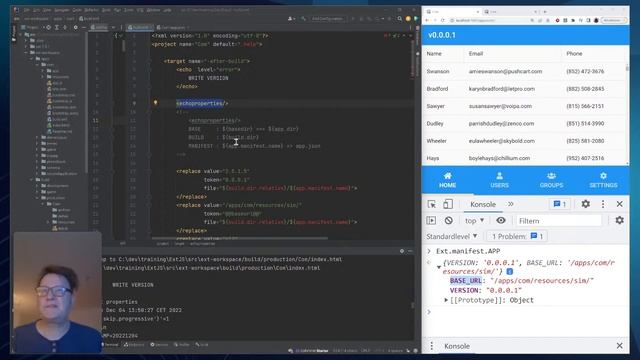
Task: Click the WRITE VERSION line in terminal output
Action: pyautogui.click(x=133, y=285)
